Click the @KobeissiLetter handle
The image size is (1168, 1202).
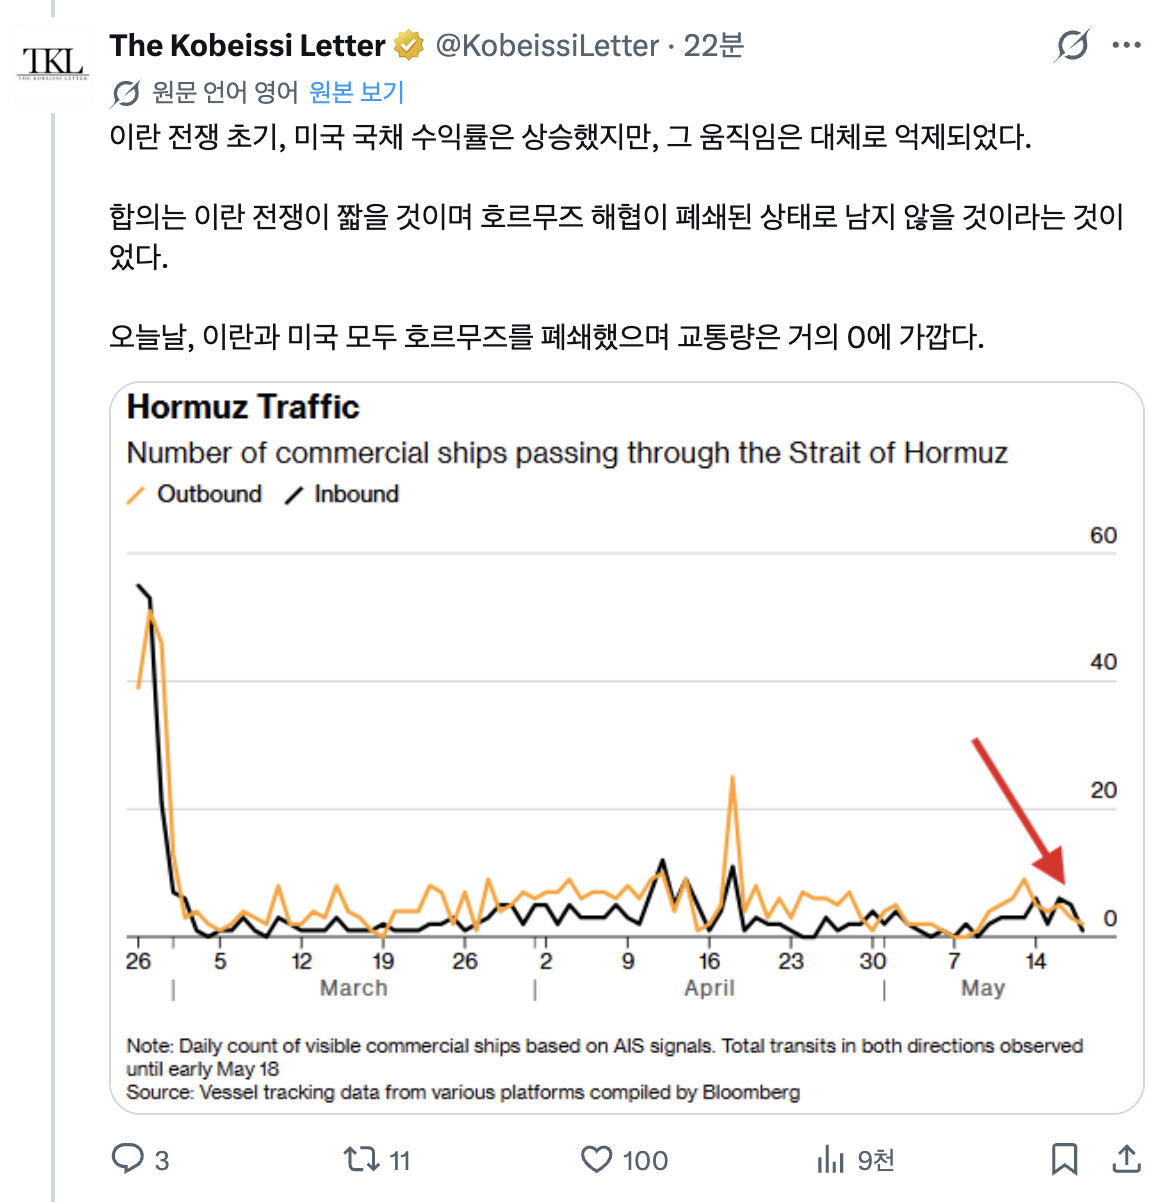[547, 45]
